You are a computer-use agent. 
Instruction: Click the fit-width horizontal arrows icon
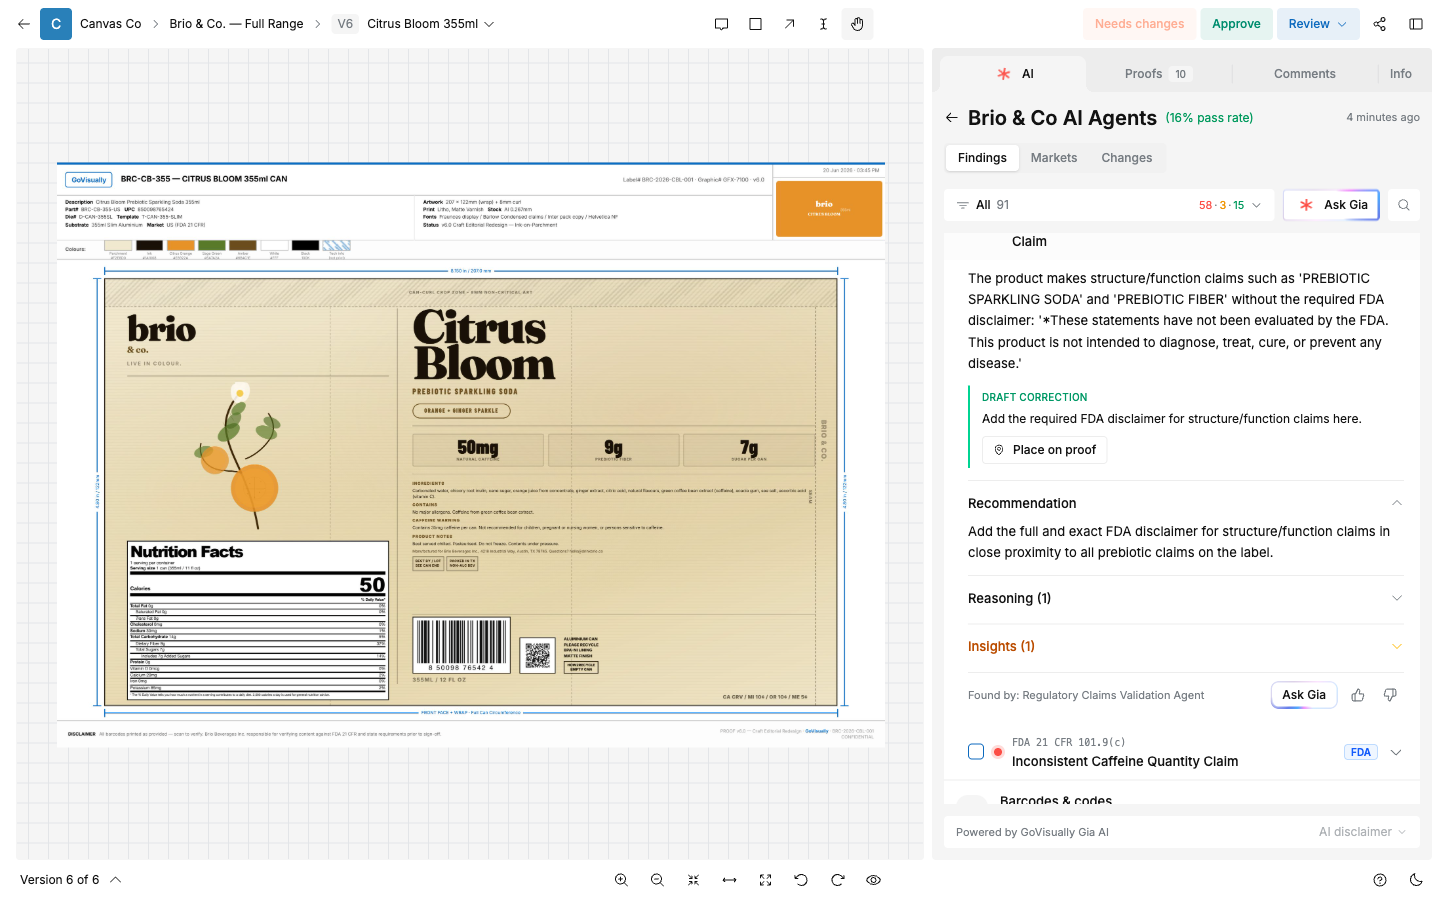coord(729,880)
